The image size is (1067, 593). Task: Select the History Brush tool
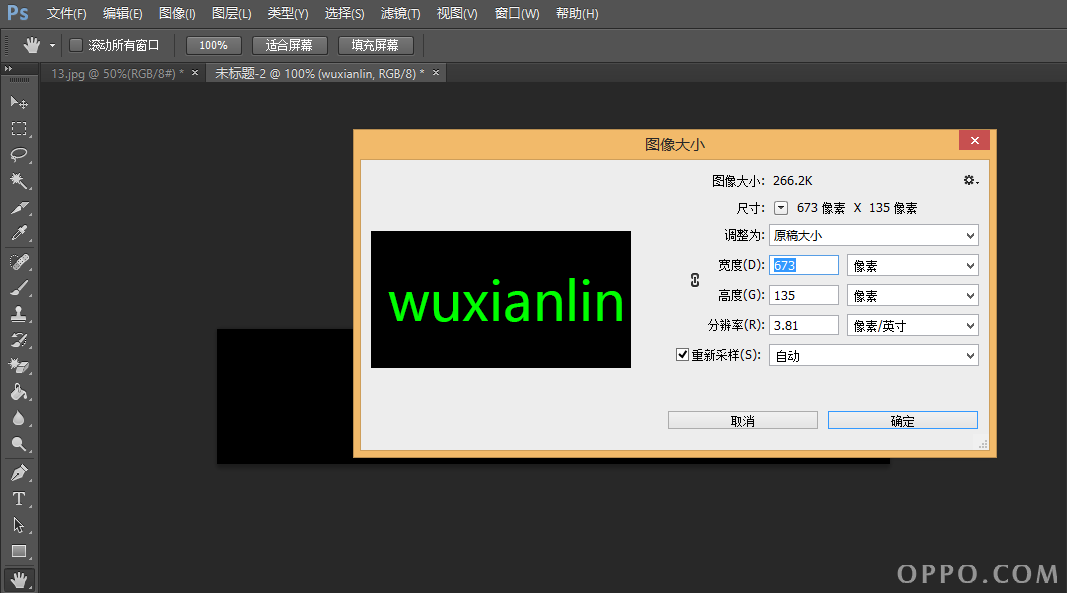point(19,340)
